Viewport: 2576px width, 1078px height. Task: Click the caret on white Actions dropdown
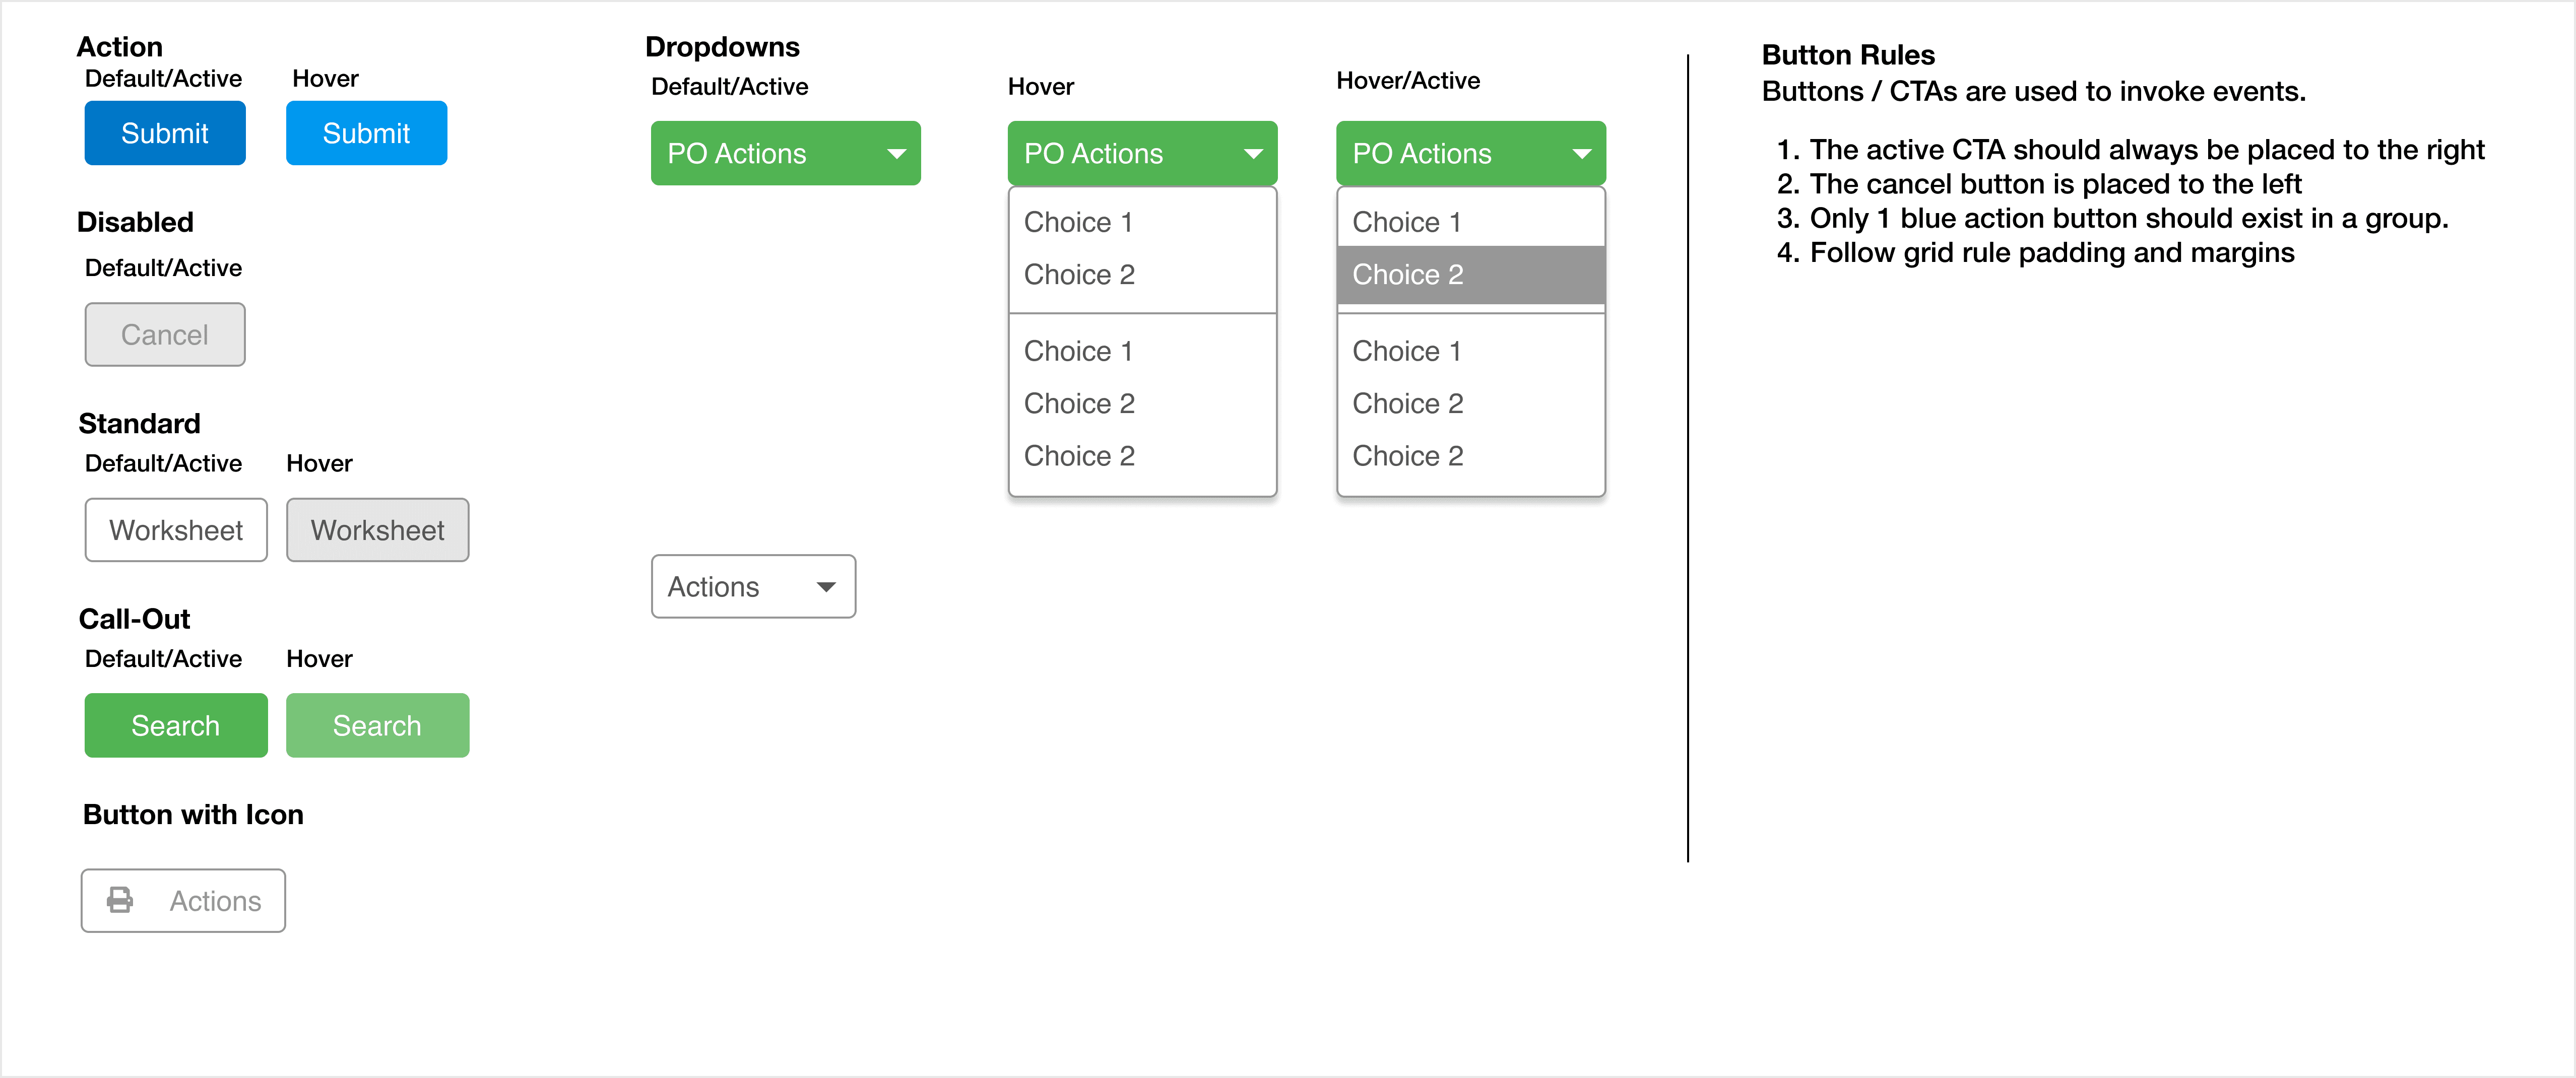tap(826, 587)
